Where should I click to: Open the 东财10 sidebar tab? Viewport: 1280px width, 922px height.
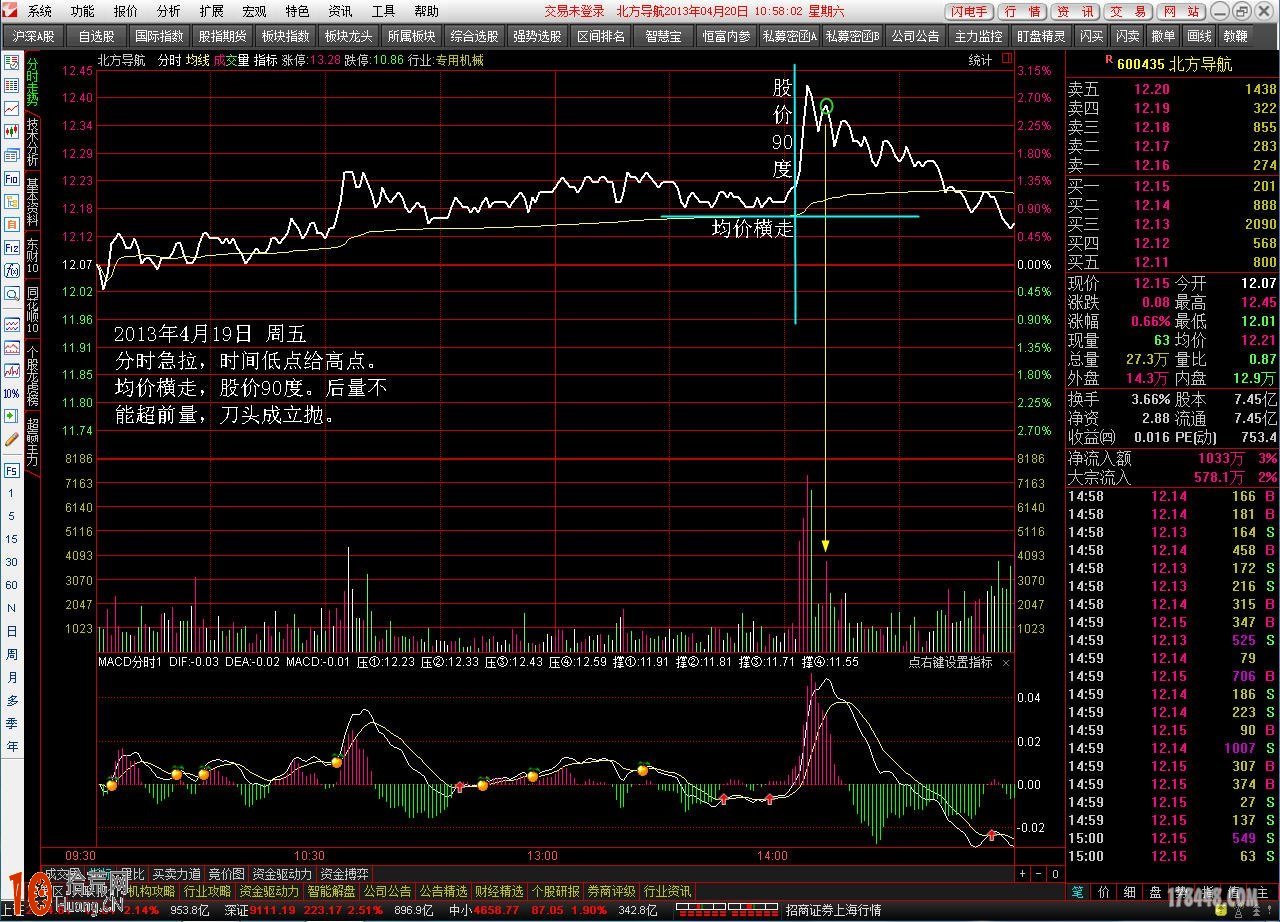pos(32,257)
